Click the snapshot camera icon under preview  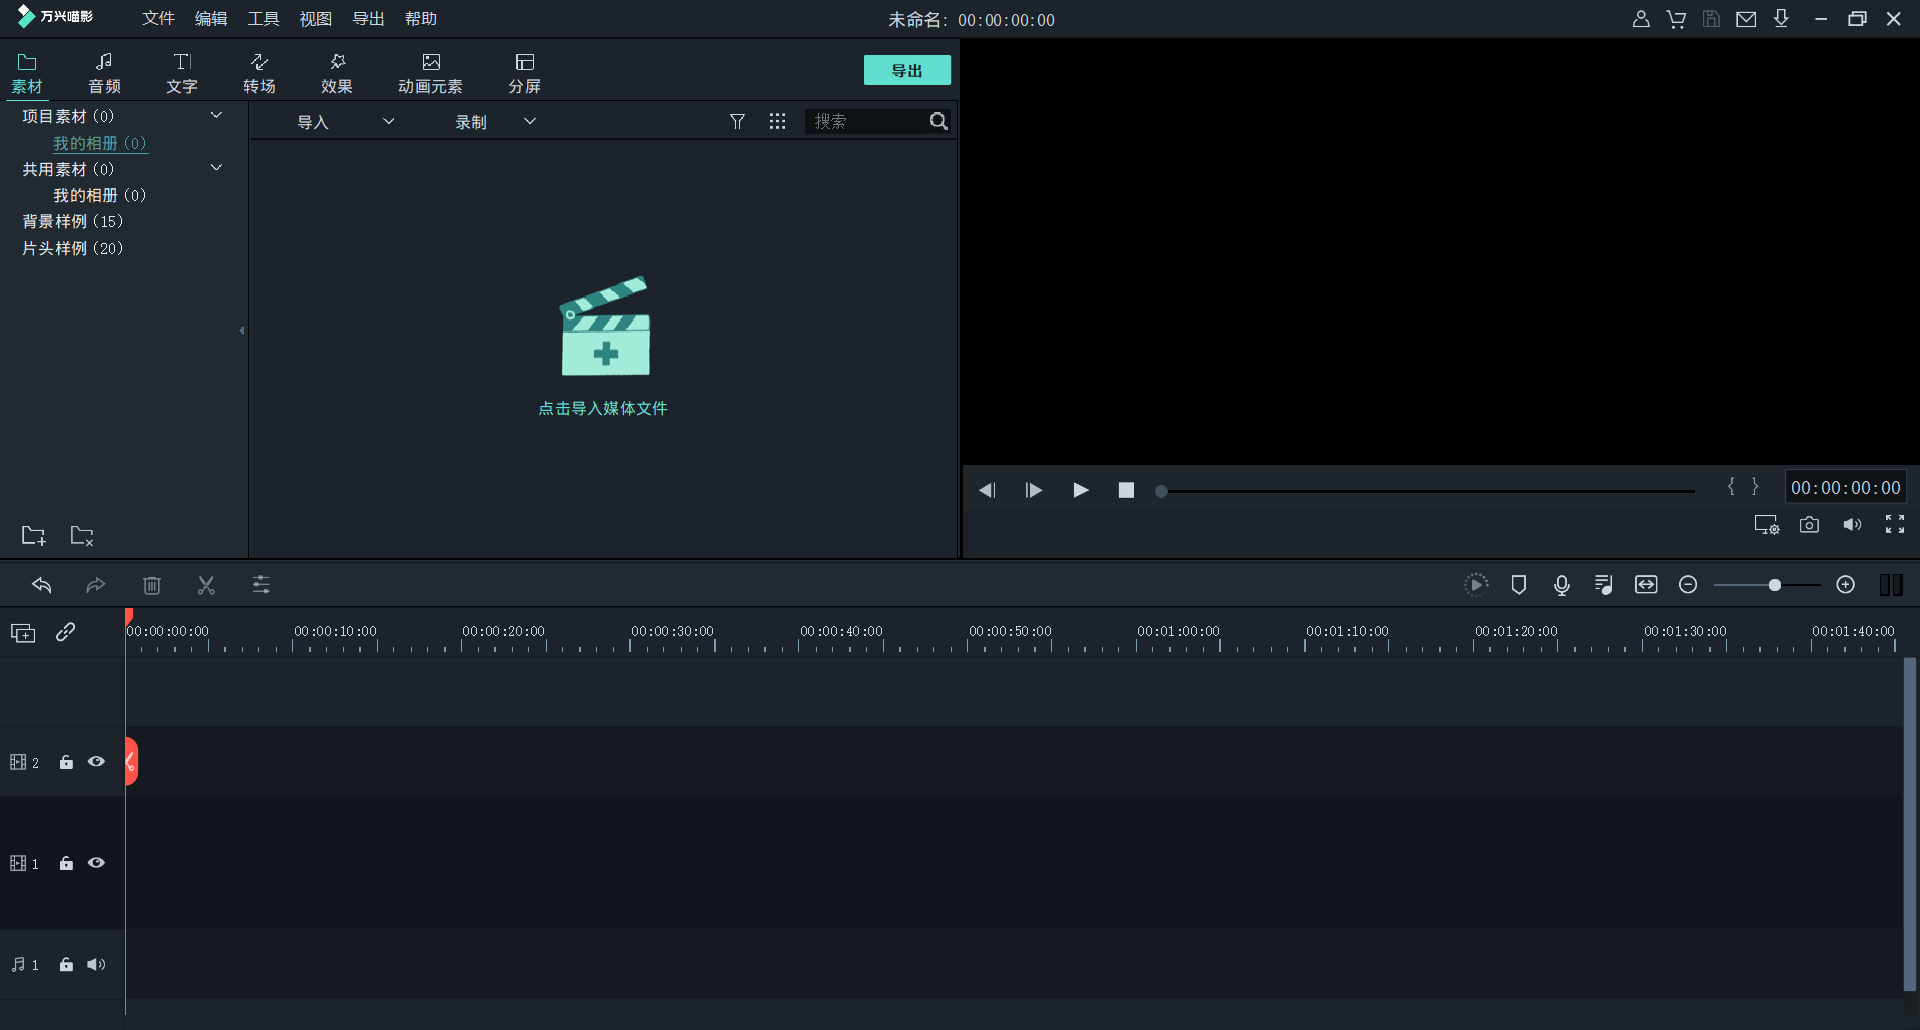point(1809,525)
